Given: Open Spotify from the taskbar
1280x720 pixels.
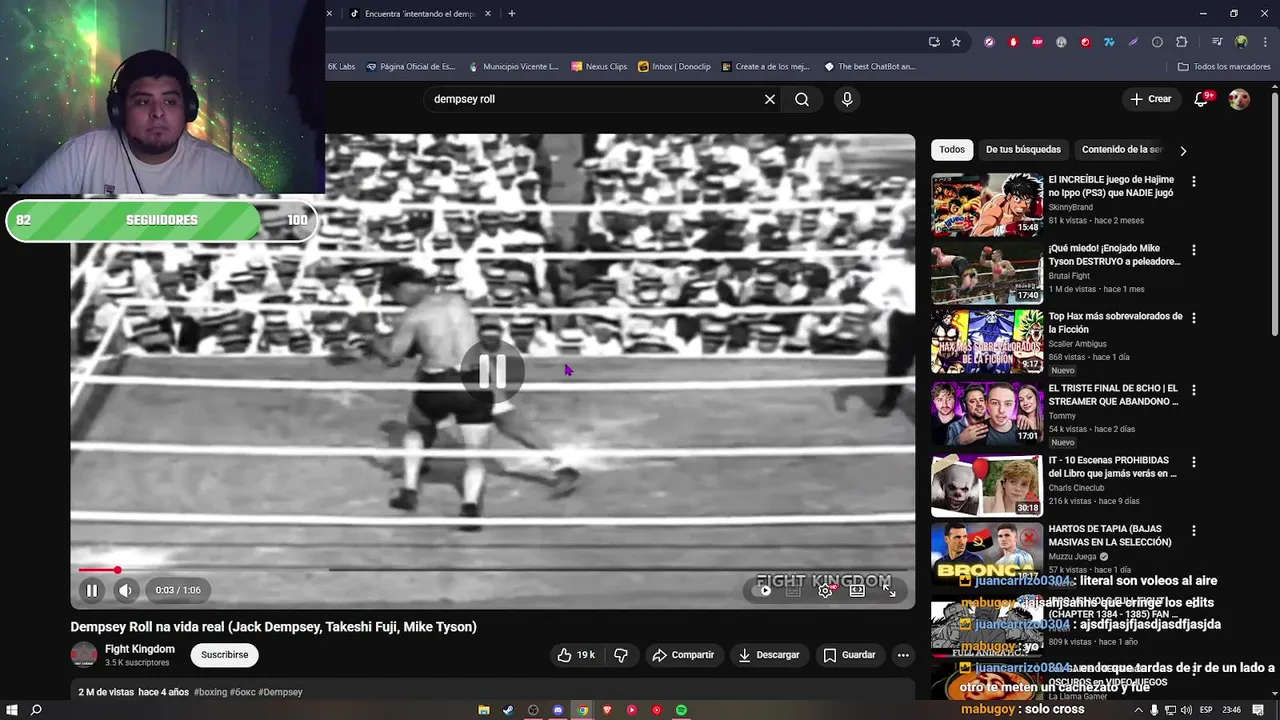Looking at the screenshot, I should 681,710.
